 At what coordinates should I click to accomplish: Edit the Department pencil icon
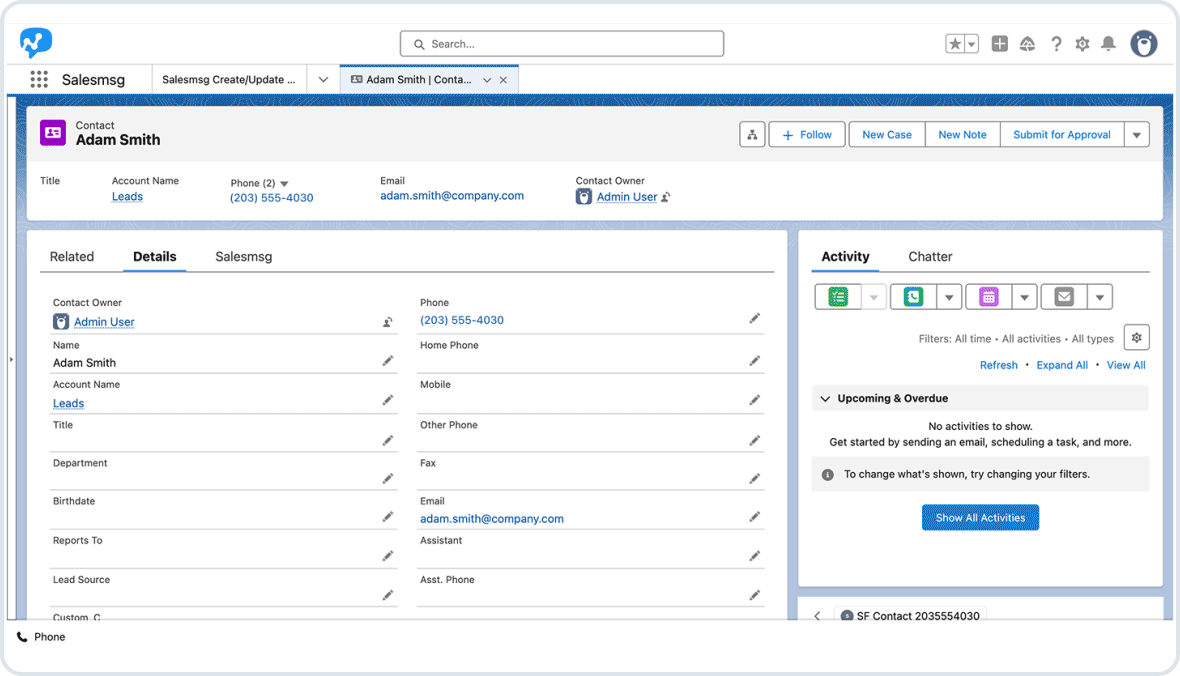pos(388,479)
